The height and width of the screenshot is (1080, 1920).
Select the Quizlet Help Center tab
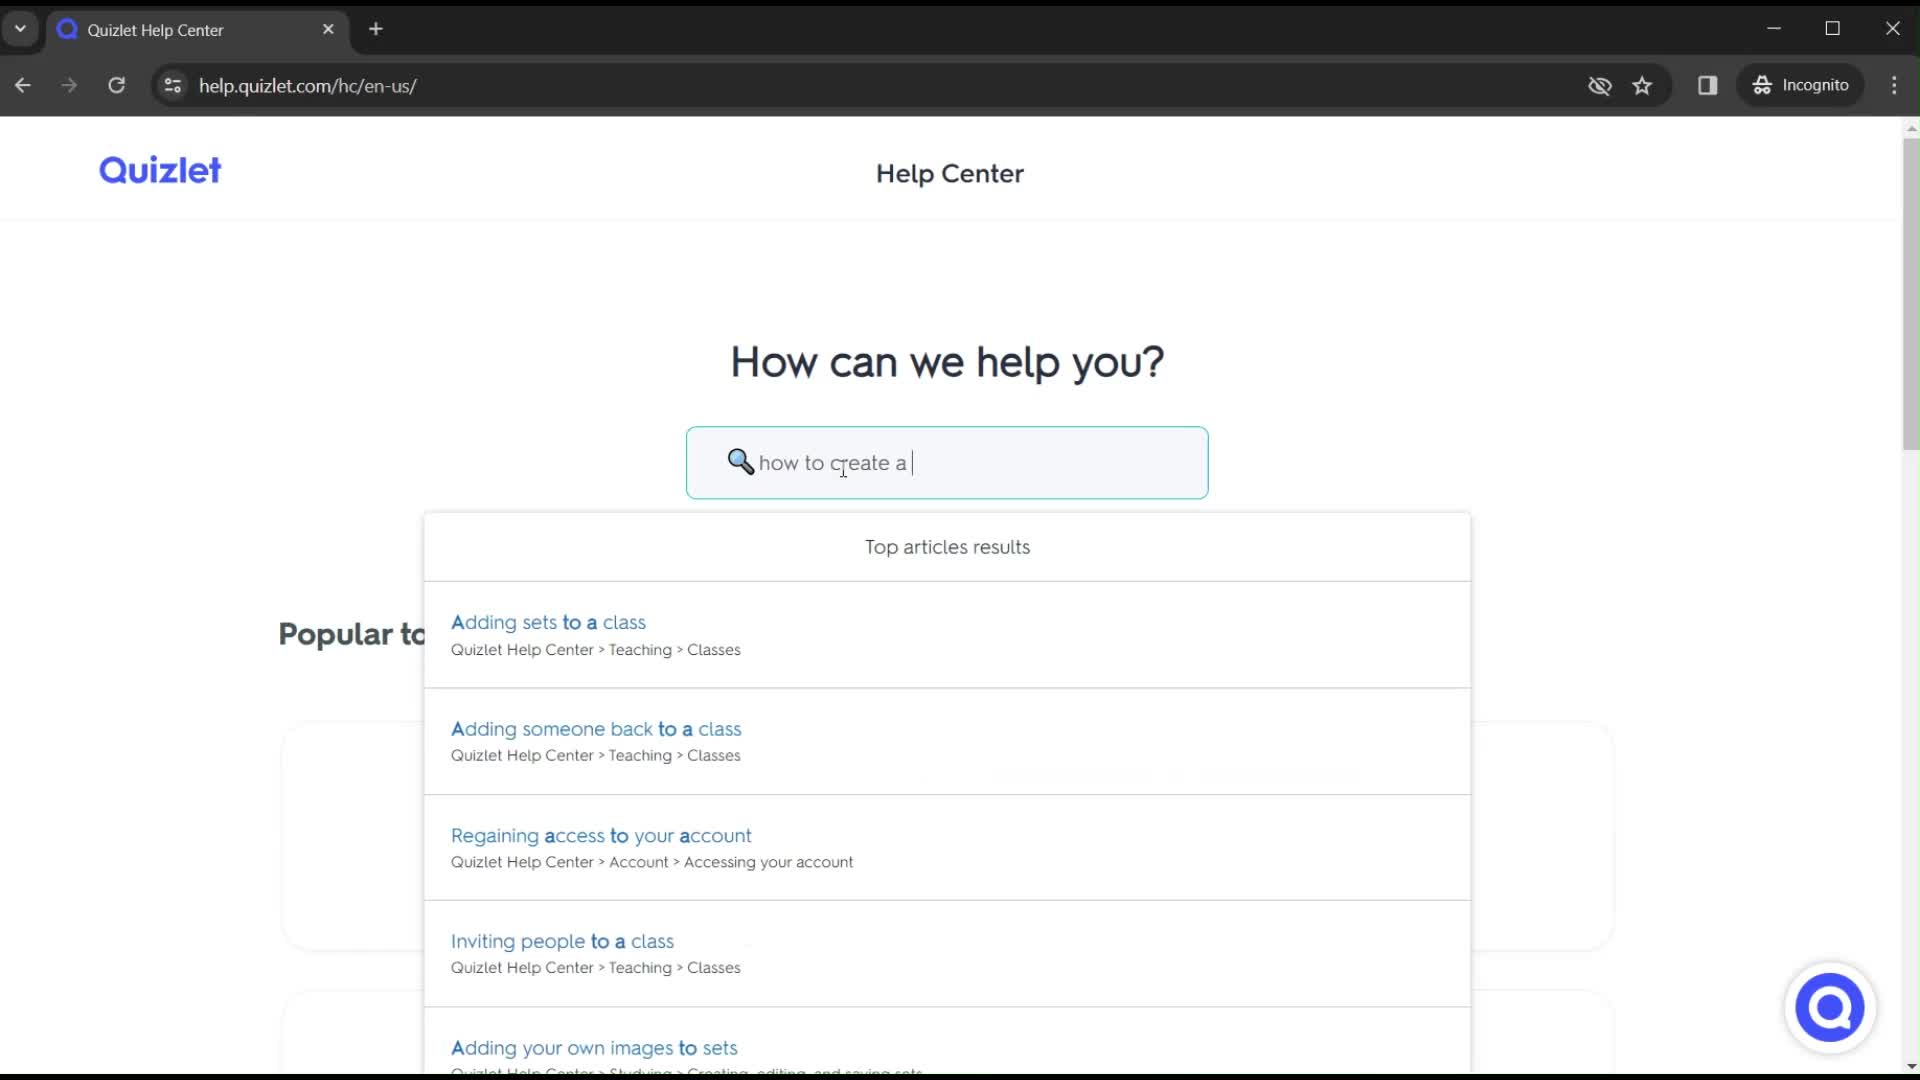click(198, 30)
